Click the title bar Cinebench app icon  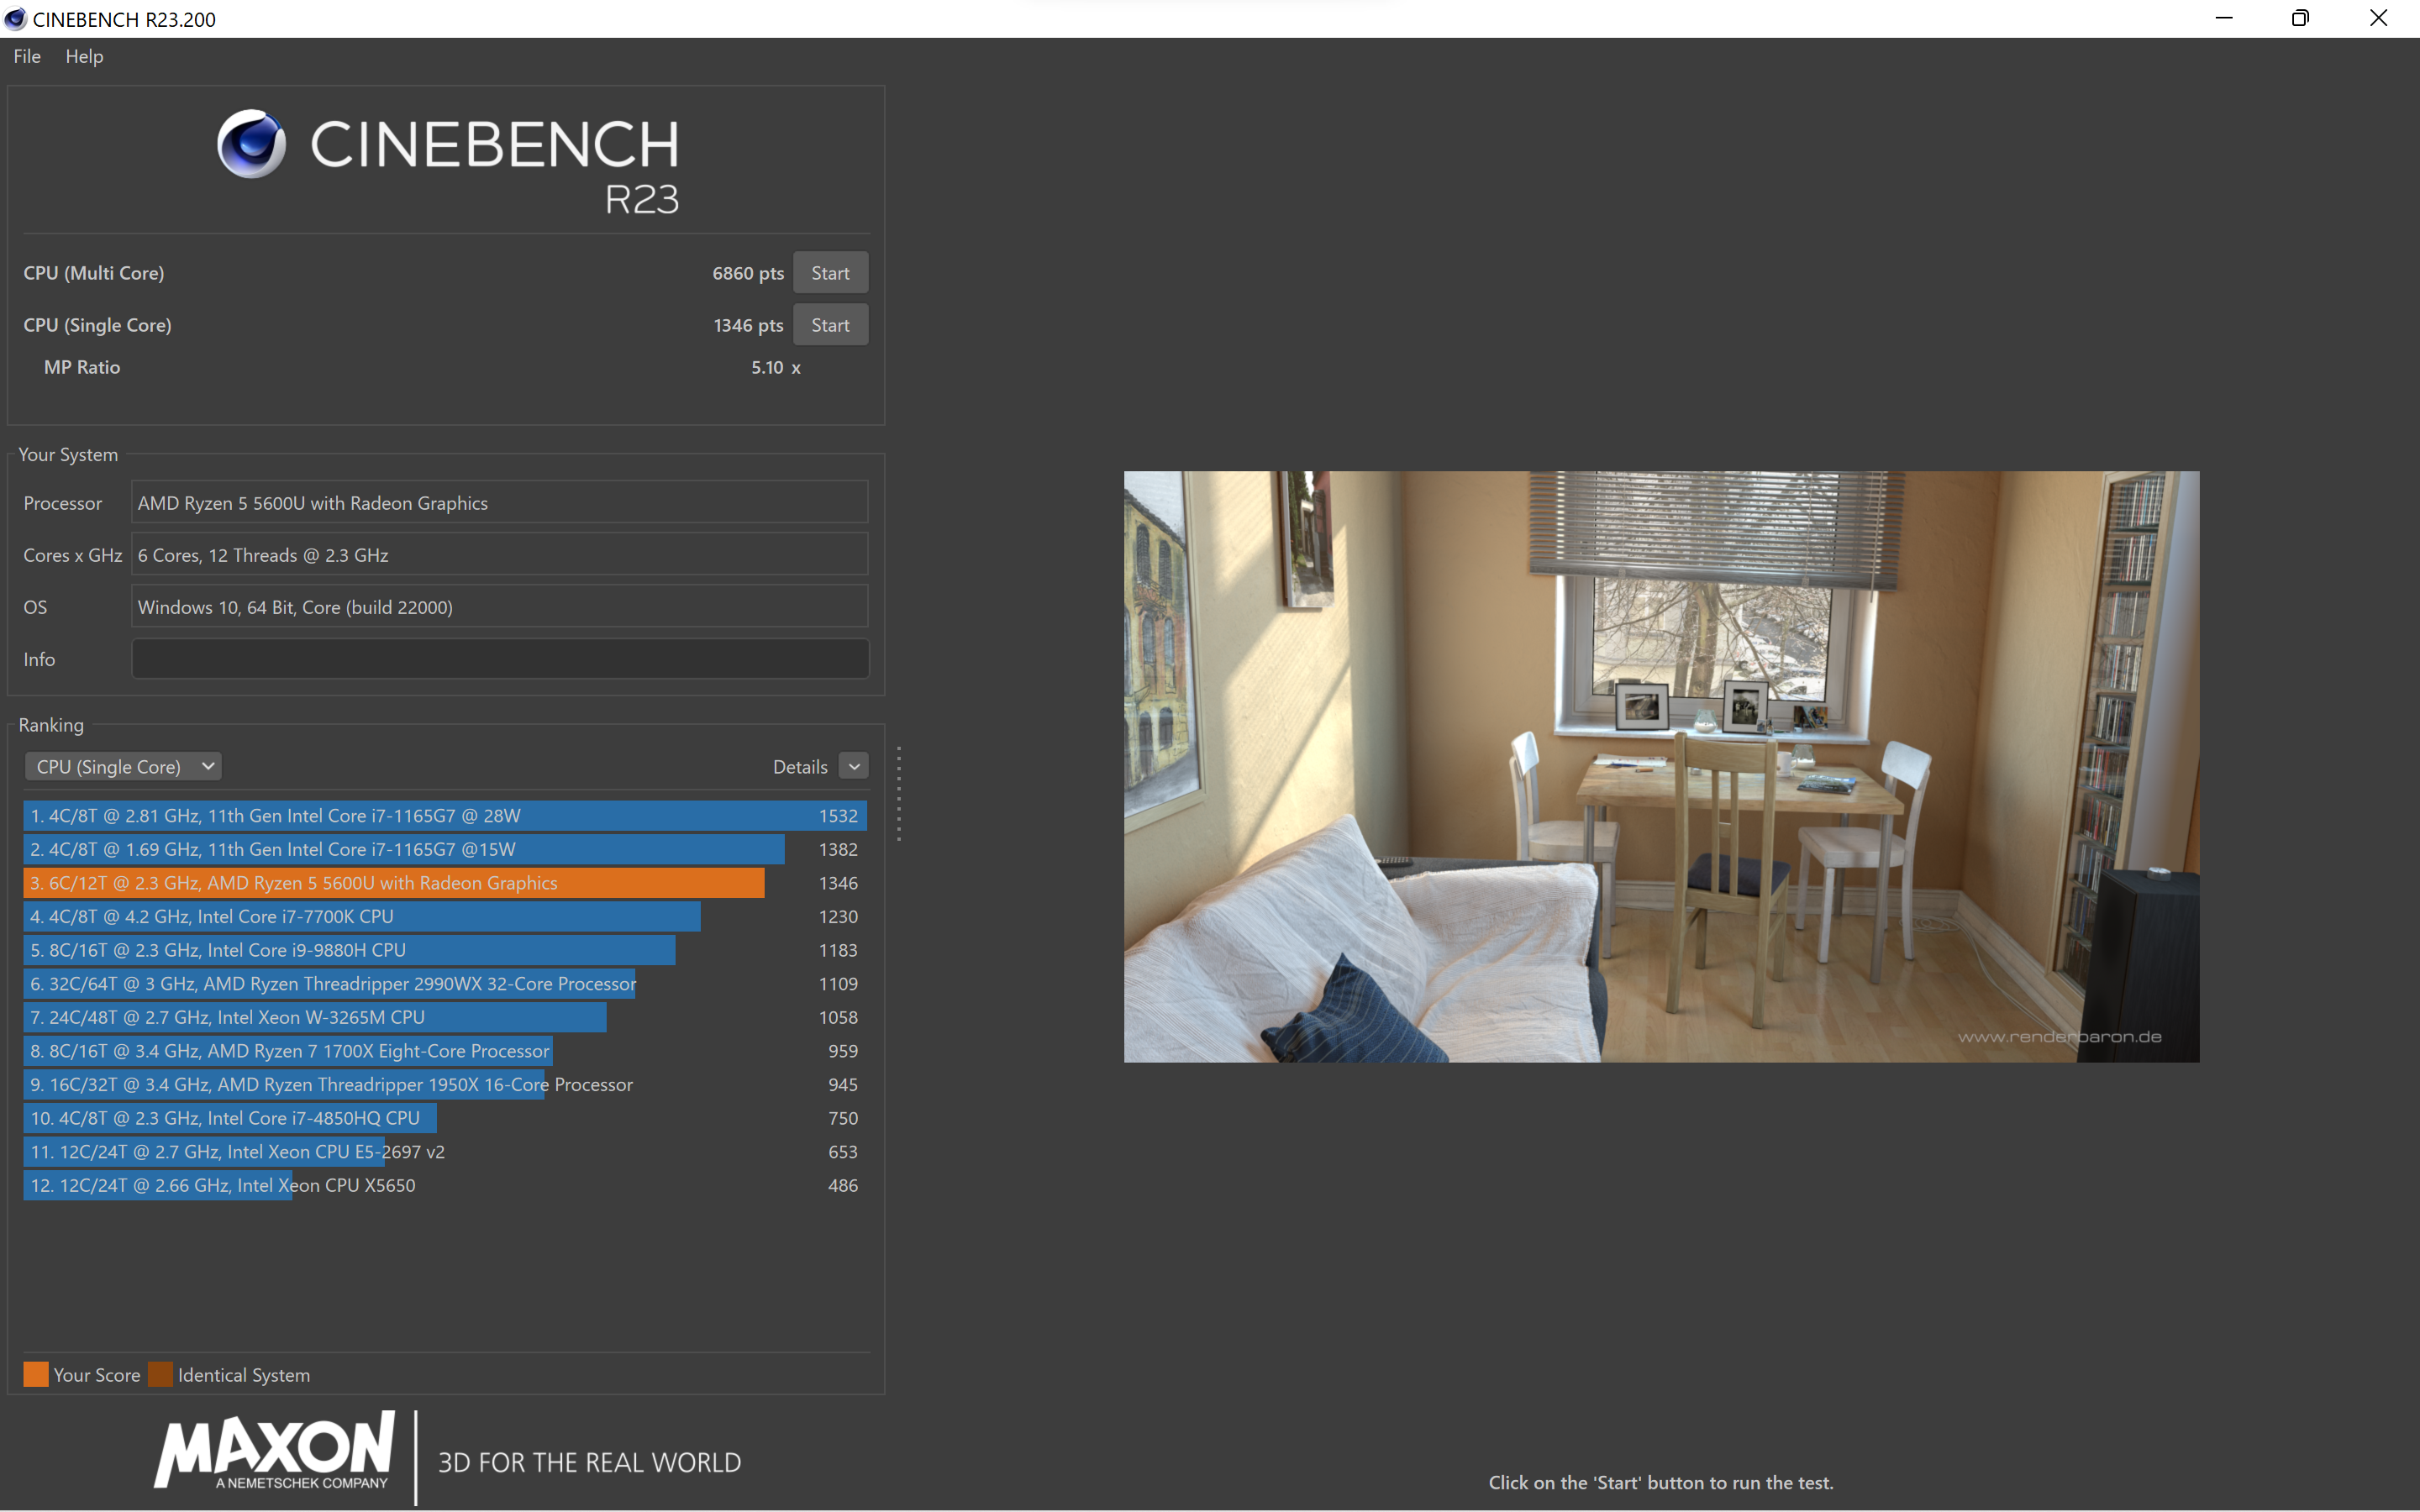[x=15, y=19]
